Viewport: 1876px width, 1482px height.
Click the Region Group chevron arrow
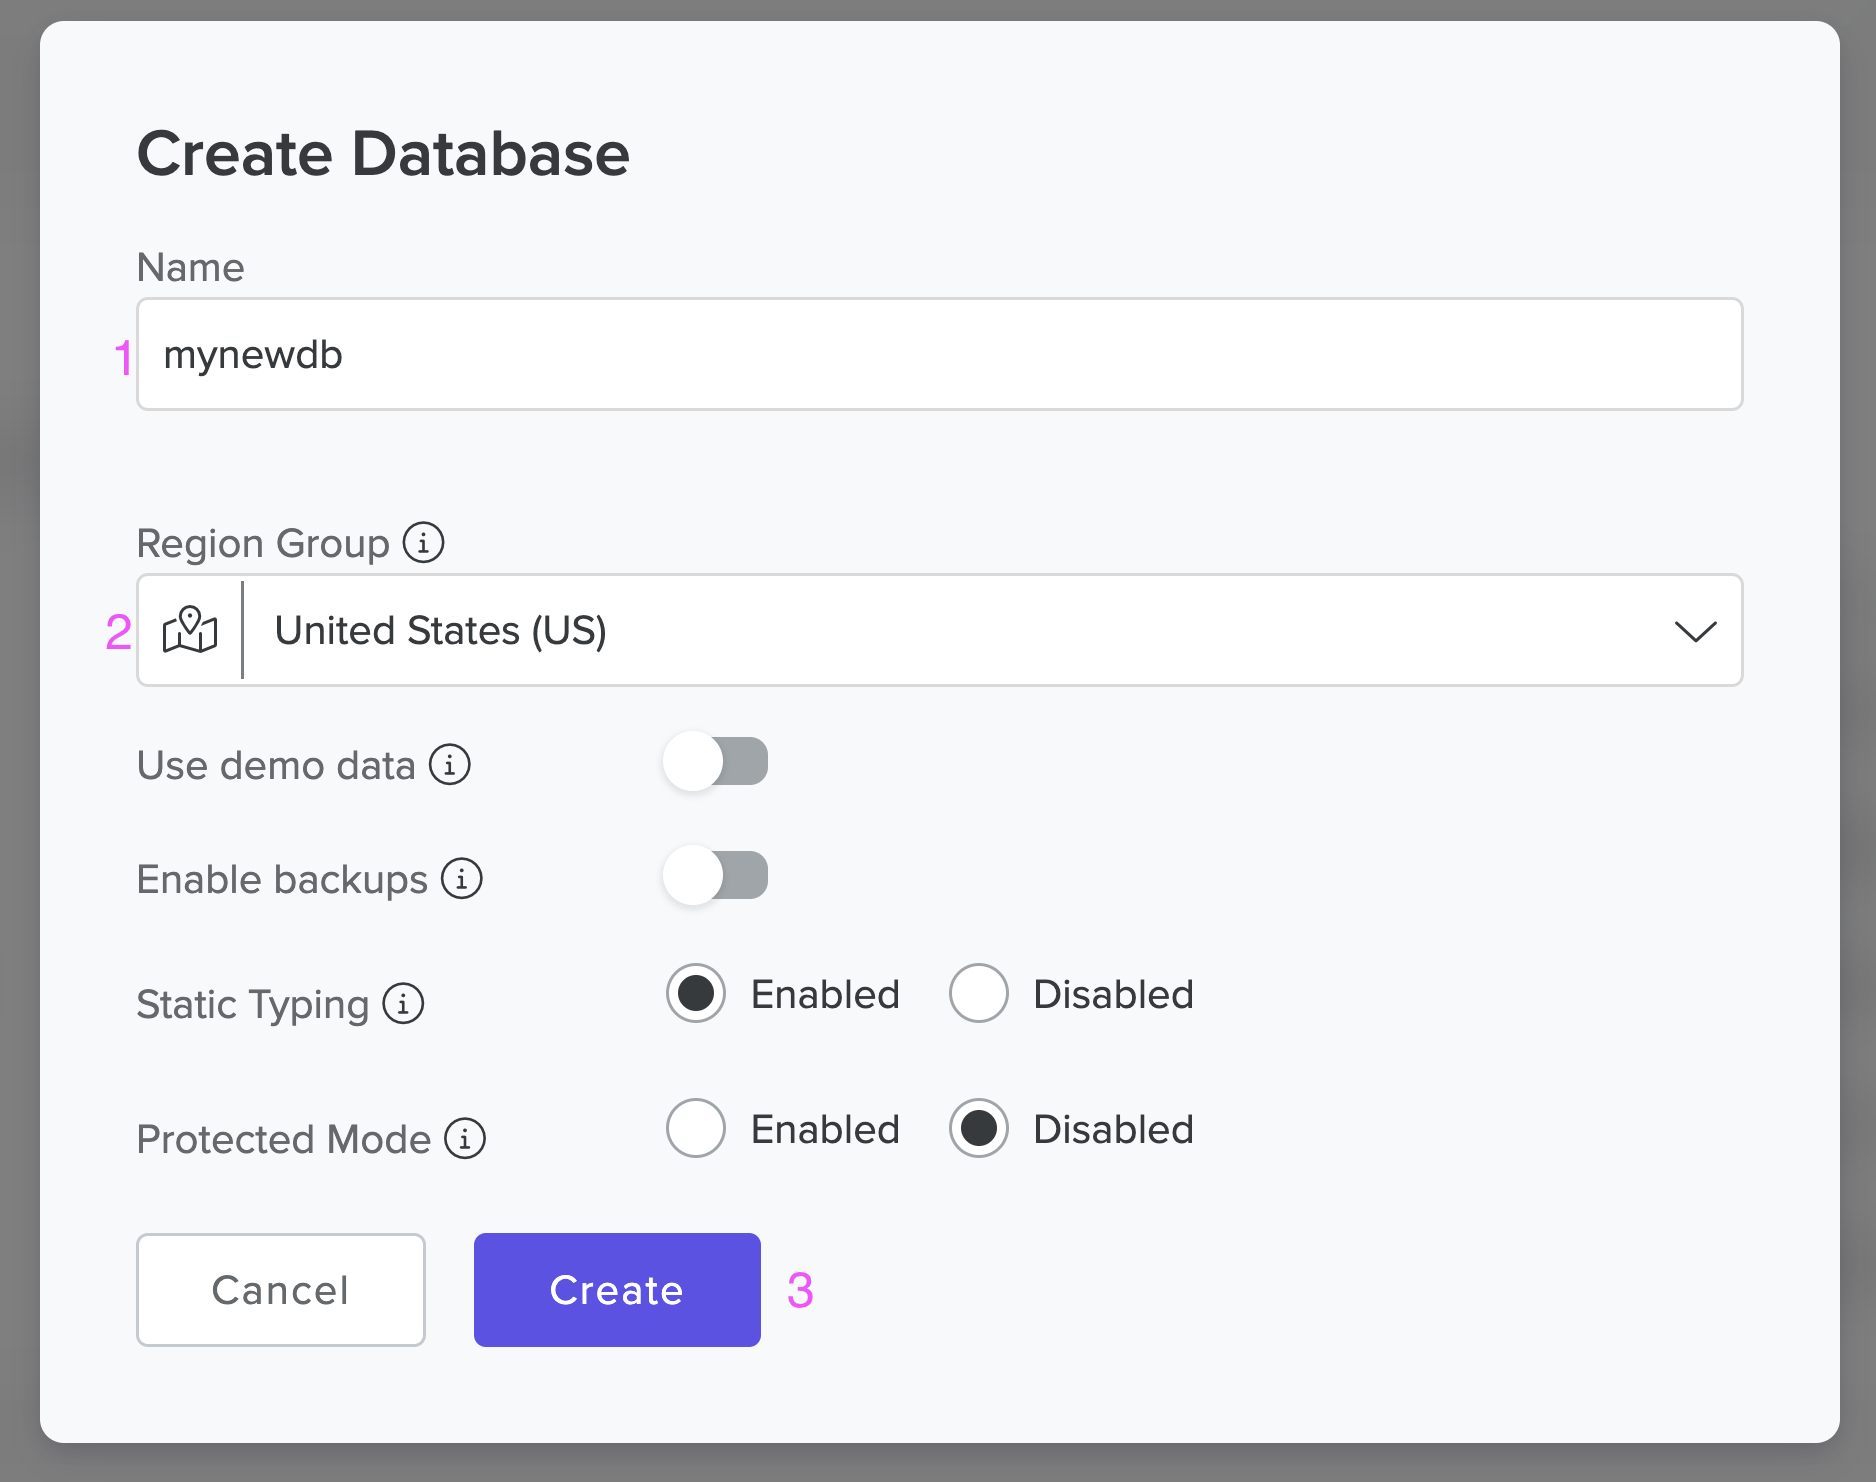(1696, 631)
